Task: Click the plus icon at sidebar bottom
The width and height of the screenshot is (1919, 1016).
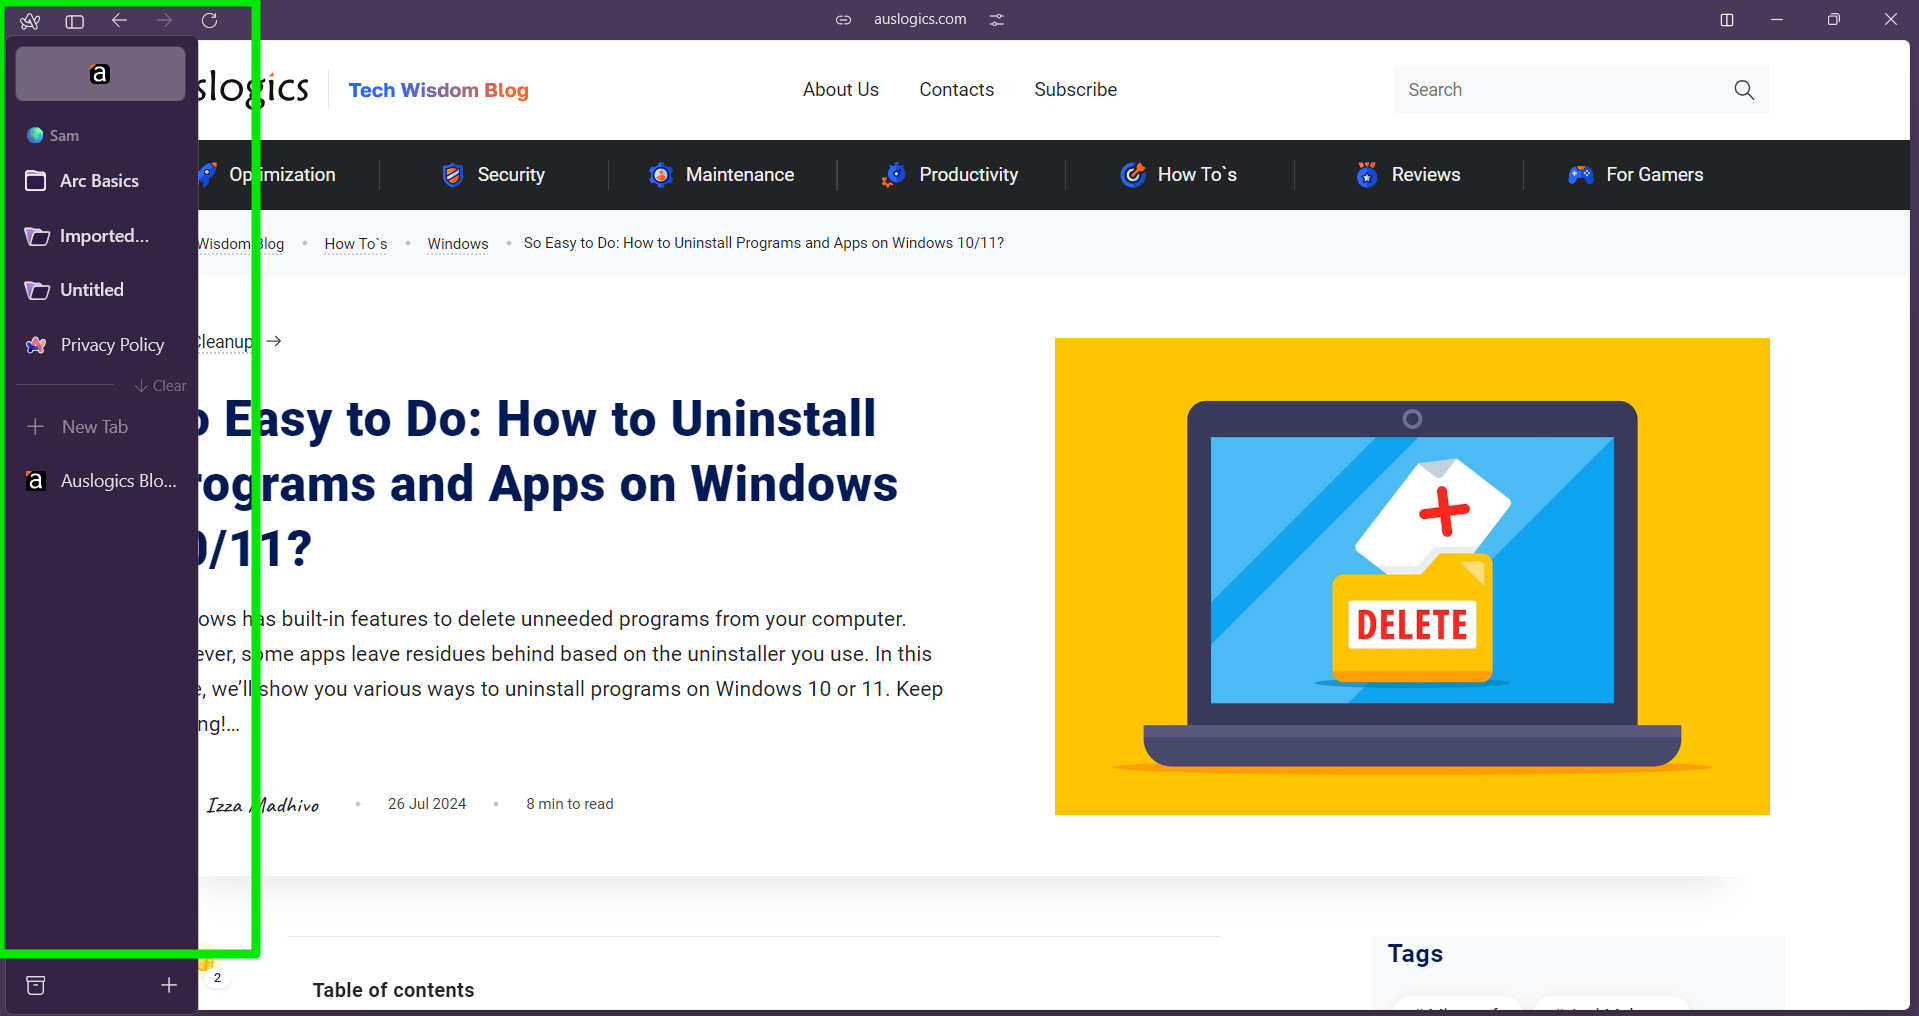Action: point(169,986)
